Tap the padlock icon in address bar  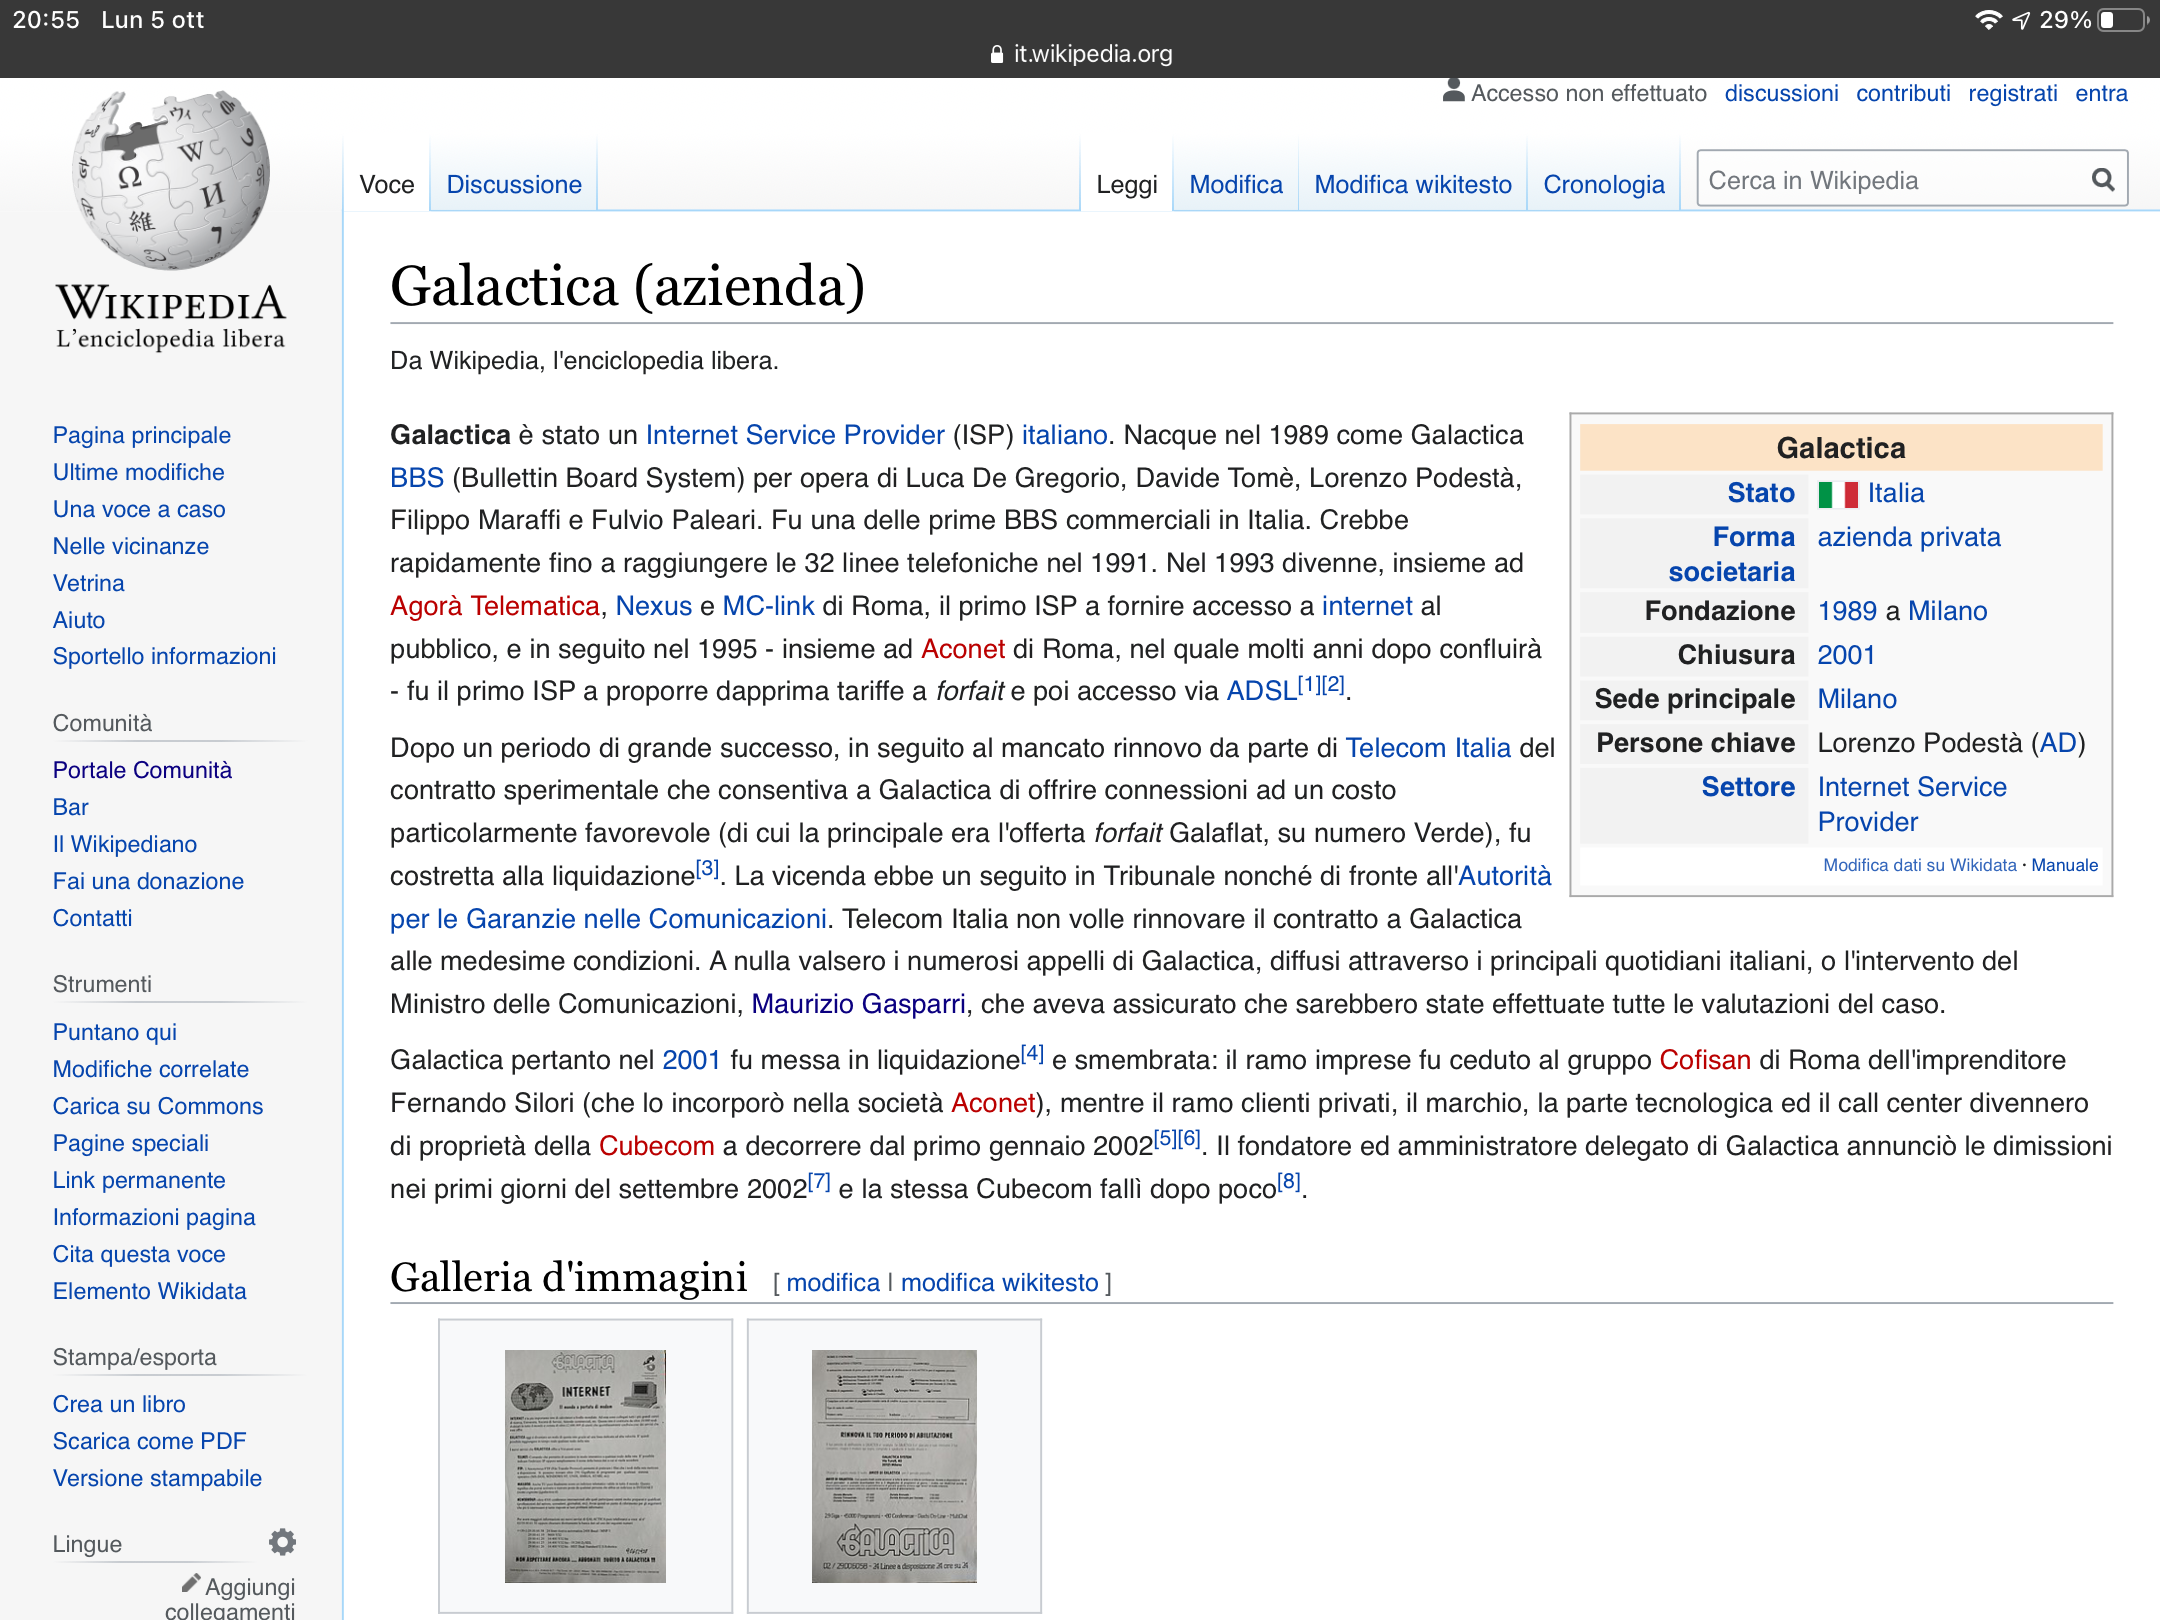(996, 55)
